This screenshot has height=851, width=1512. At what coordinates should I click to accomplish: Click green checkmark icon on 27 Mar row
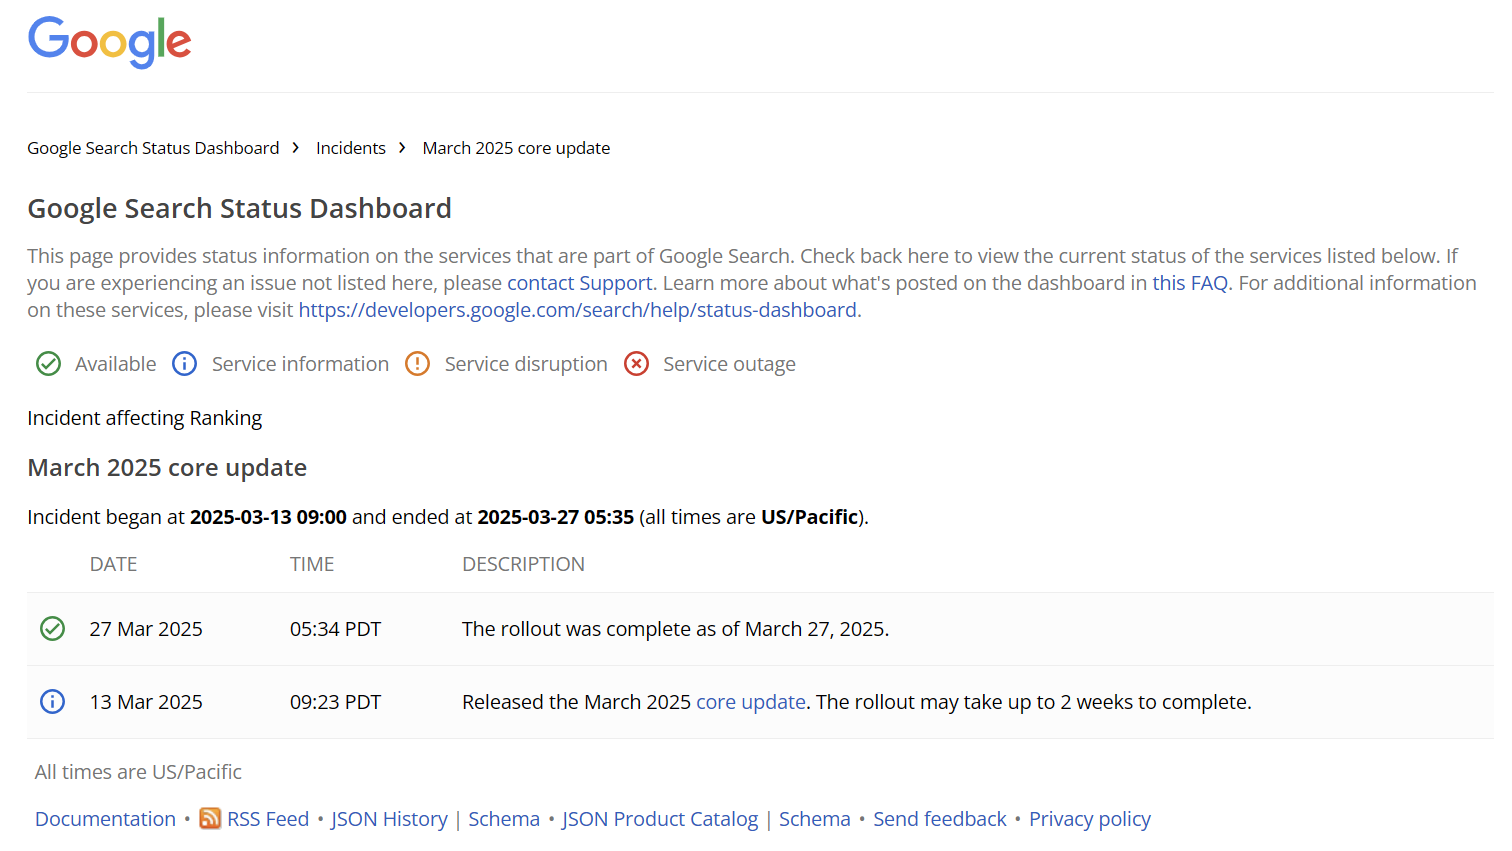(x=52, y=629)
